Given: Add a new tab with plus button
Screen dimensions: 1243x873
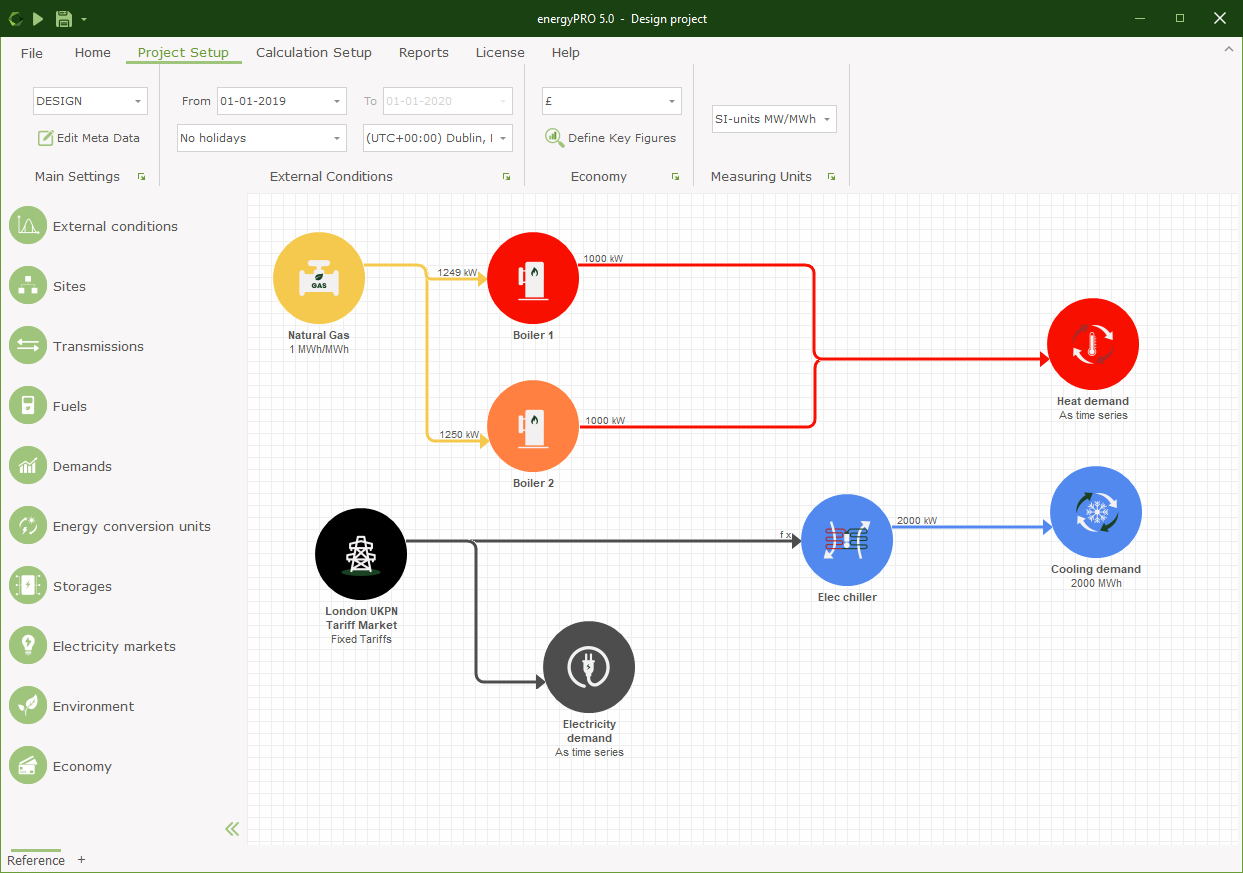Looking at the screenshot, I should (81, 860).
